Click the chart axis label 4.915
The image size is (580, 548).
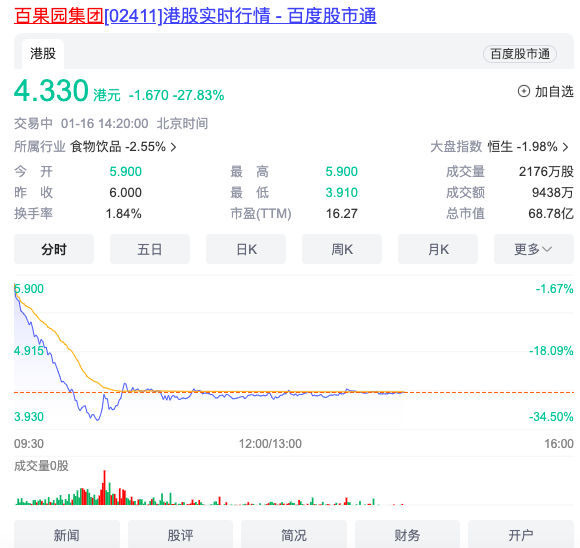[29, 351]
